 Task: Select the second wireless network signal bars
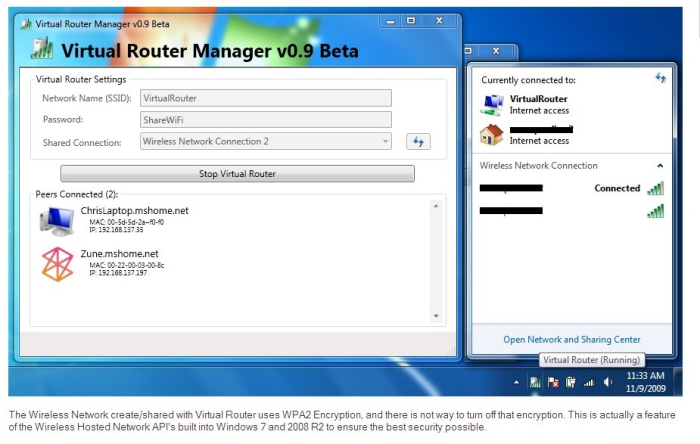tap(655, 211)
